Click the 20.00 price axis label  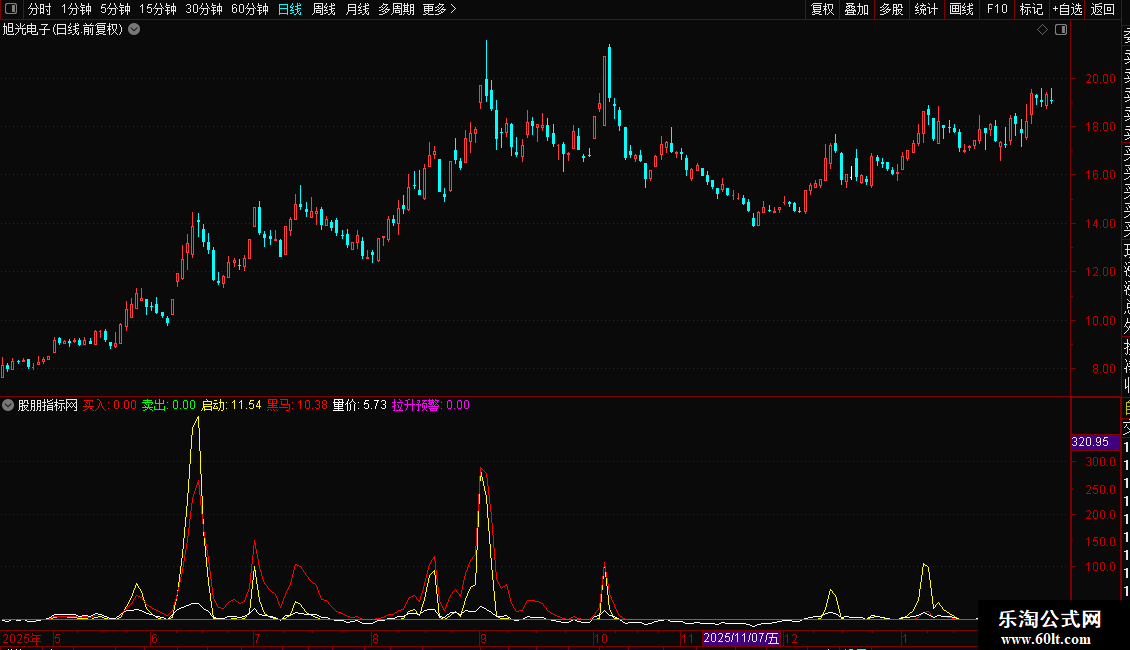(1100, 79)
